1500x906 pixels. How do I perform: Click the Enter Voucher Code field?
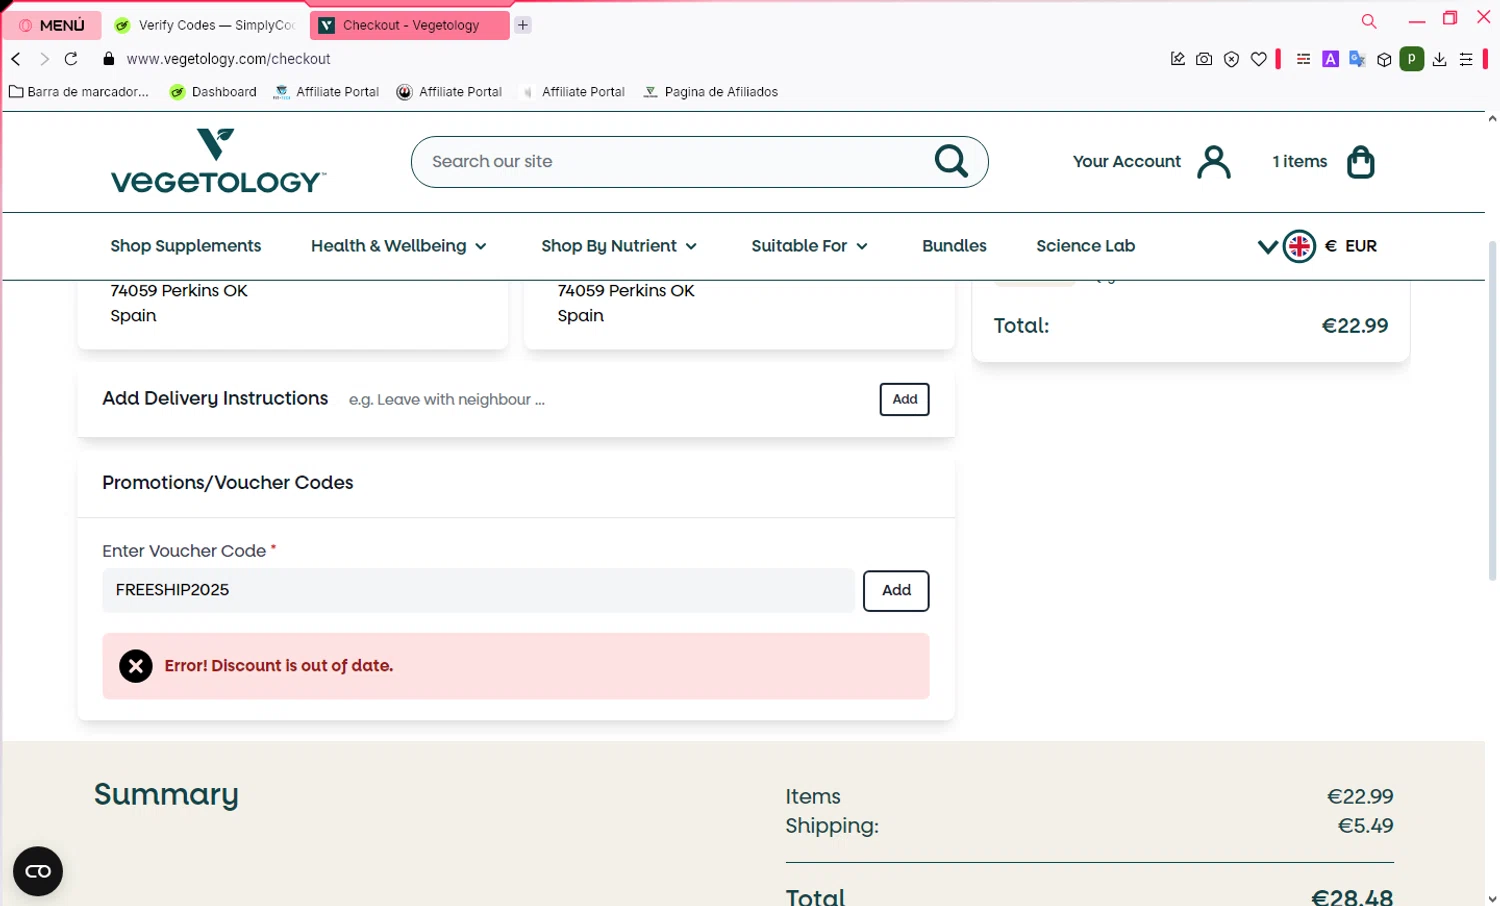[x=478, y=590]
